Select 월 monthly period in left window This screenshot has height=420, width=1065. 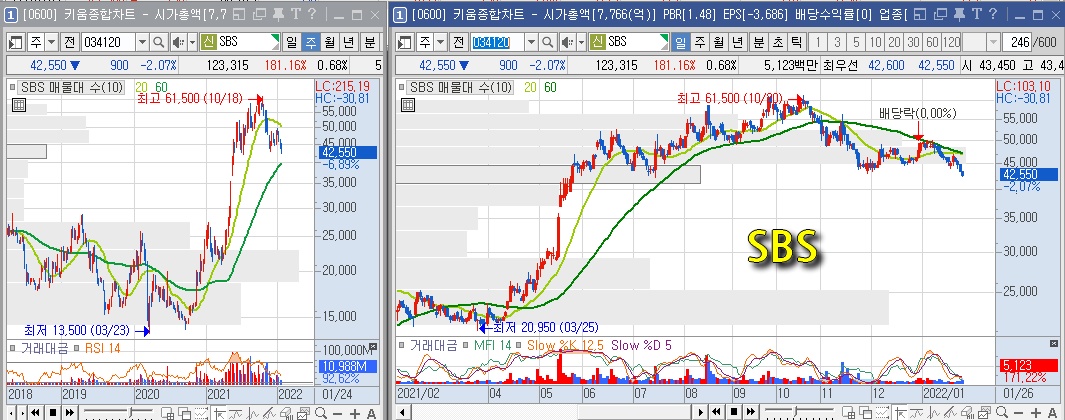click(329, 42)
